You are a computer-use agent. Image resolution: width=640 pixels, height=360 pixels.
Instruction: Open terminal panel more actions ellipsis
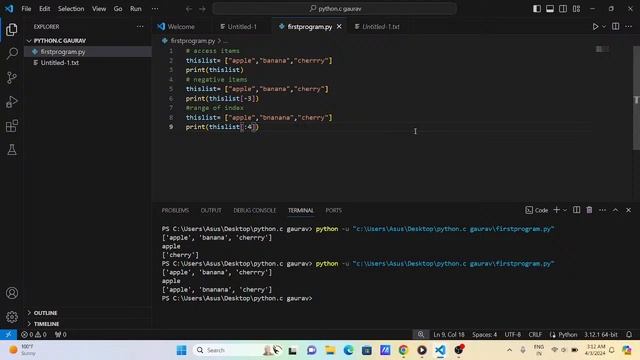(602, 210)
